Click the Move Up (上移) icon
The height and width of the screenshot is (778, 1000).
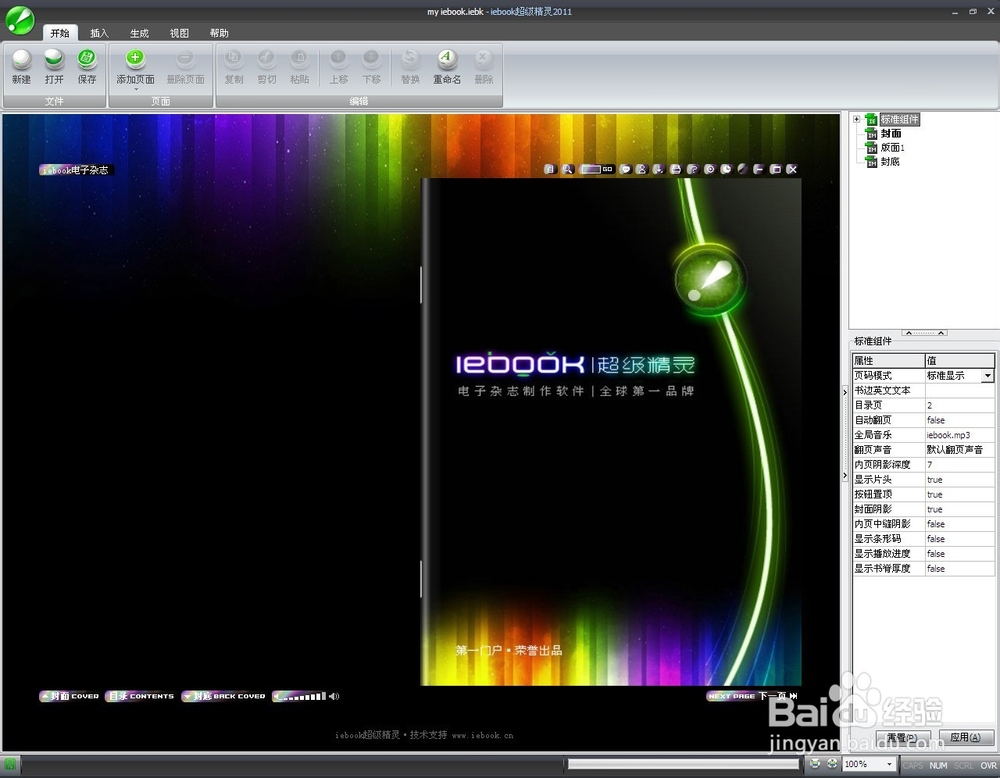339,60
